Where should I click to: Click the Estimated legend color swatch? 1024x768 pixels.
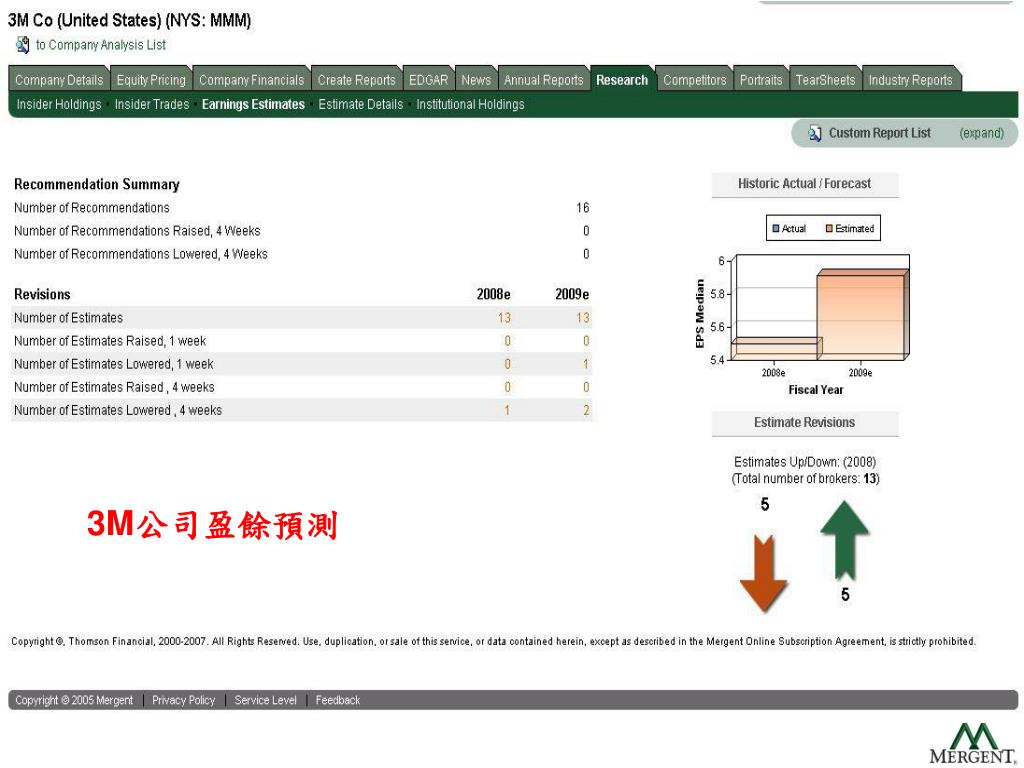tap(829, 229)
